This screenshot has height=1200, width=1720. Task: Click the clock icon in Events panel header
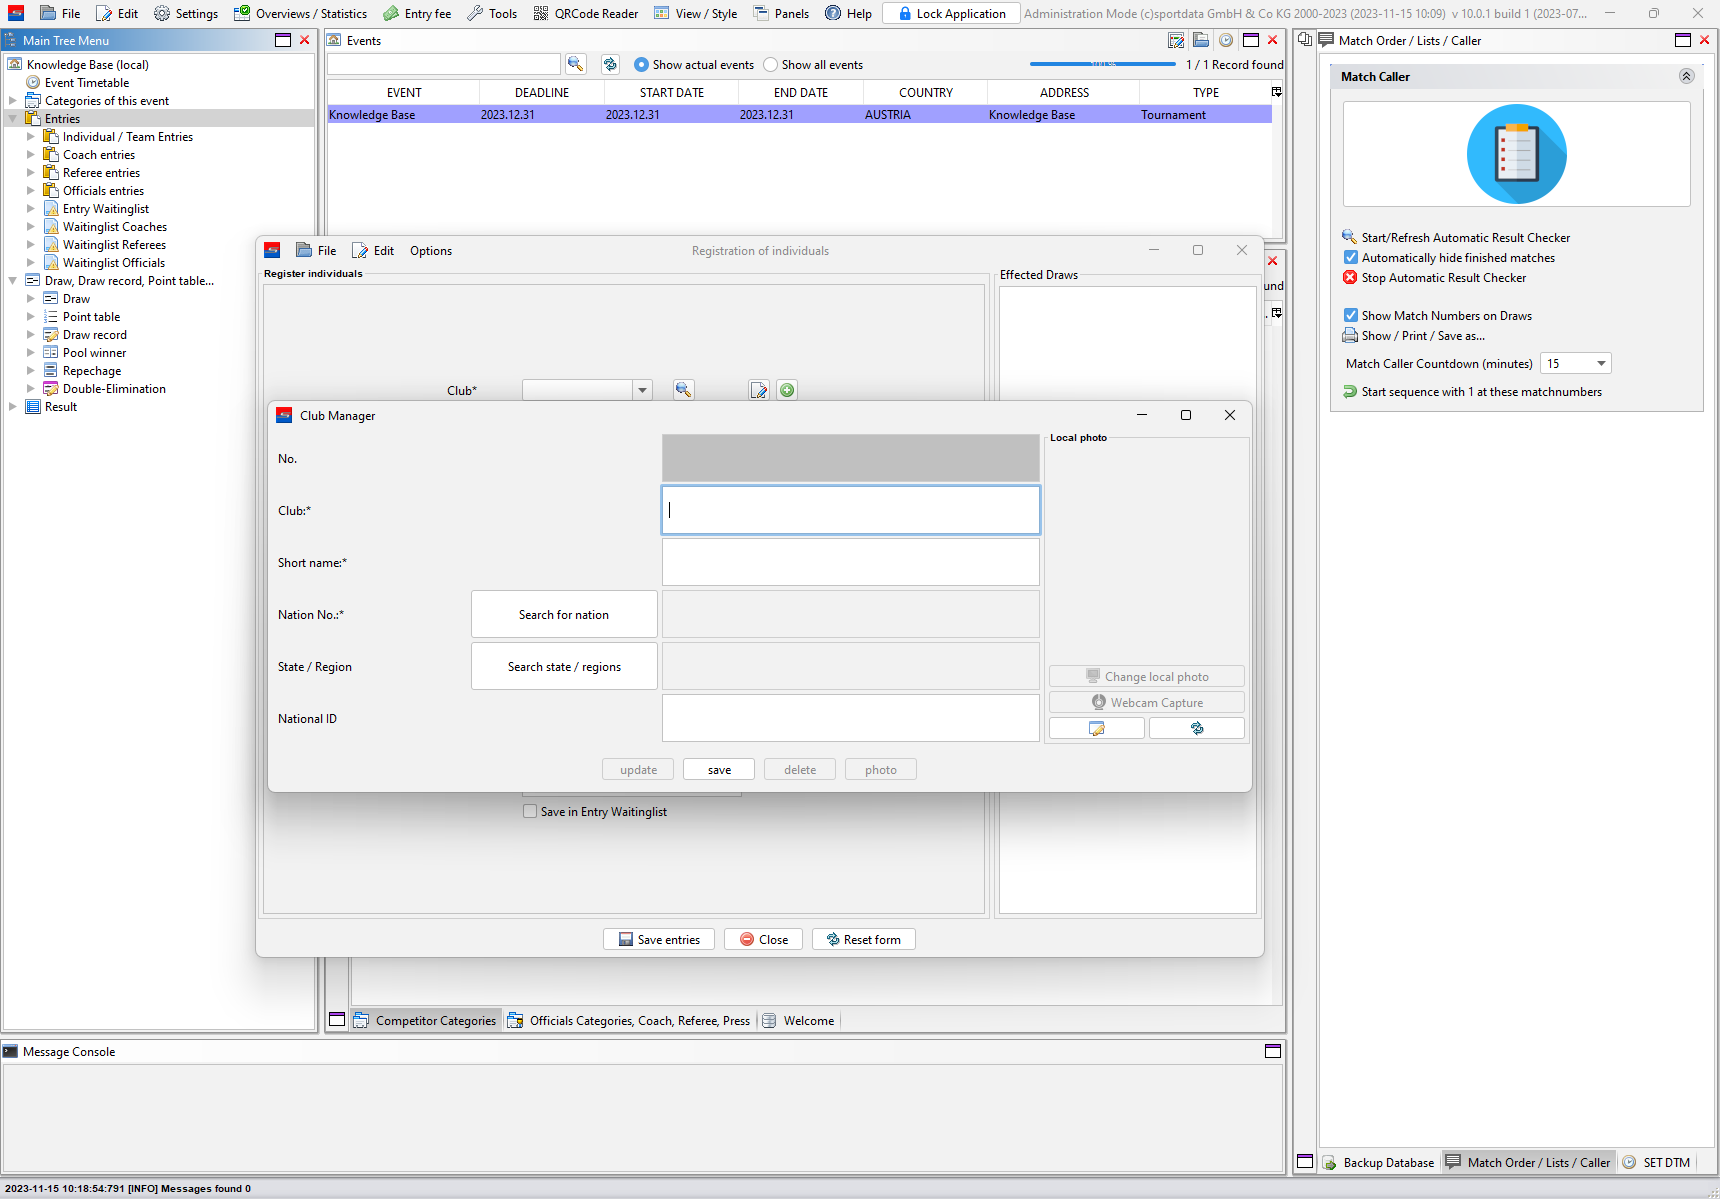click(1226, 40)
